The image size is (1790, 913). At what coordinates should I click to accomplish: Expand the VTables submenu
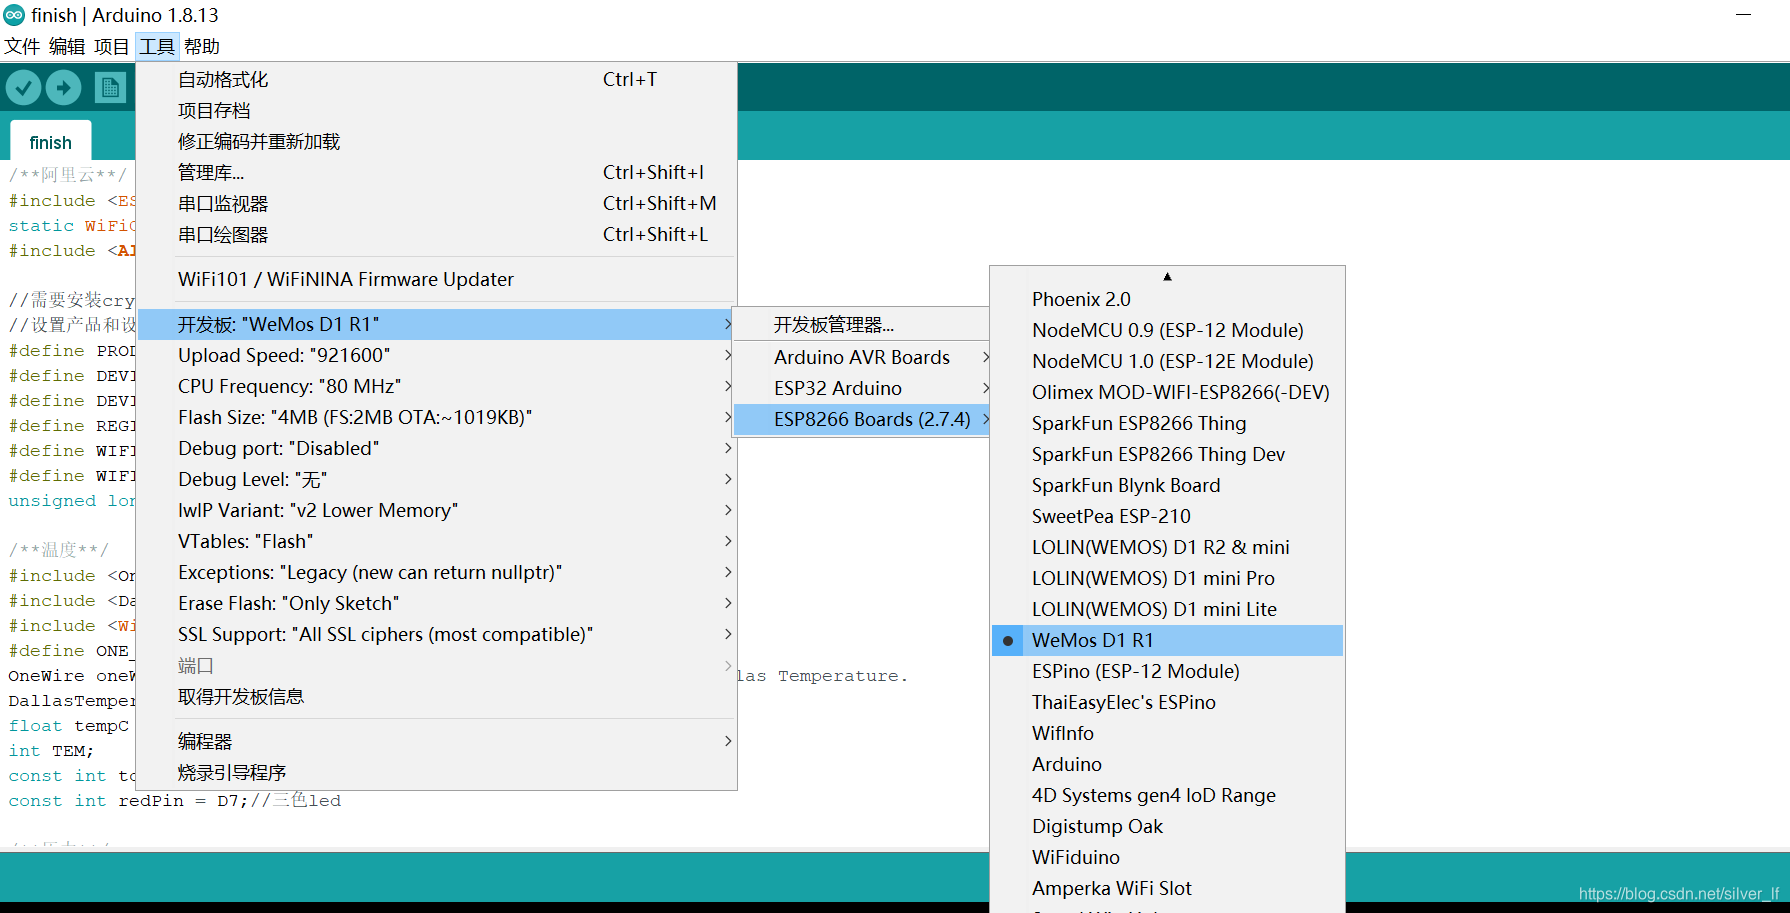point(436,541)
